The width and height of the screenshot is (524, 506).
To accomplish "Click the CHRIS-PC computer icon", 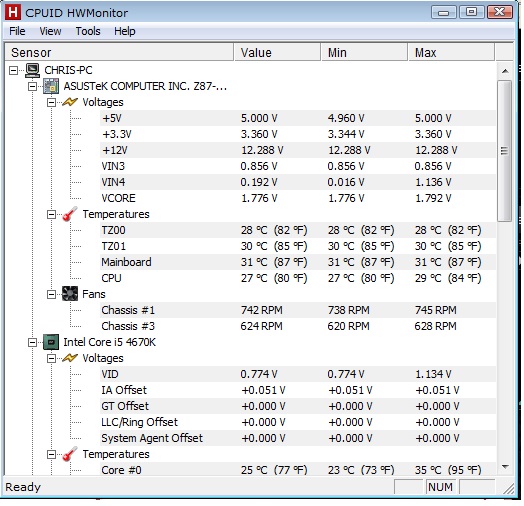I will [32, 70].
